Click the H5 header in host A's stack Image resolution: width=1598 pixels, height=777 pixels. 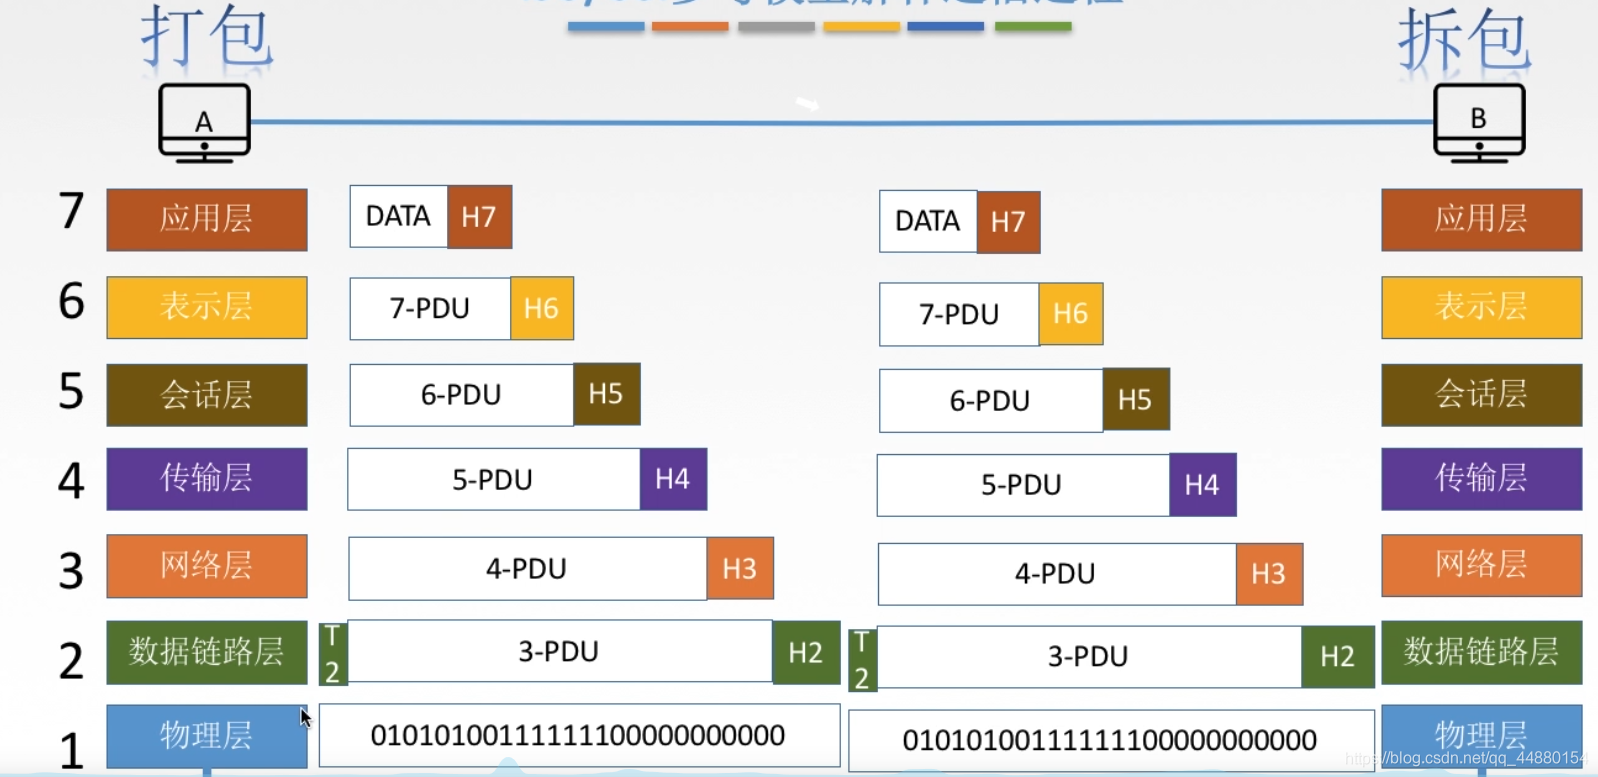tap(607, 394)
